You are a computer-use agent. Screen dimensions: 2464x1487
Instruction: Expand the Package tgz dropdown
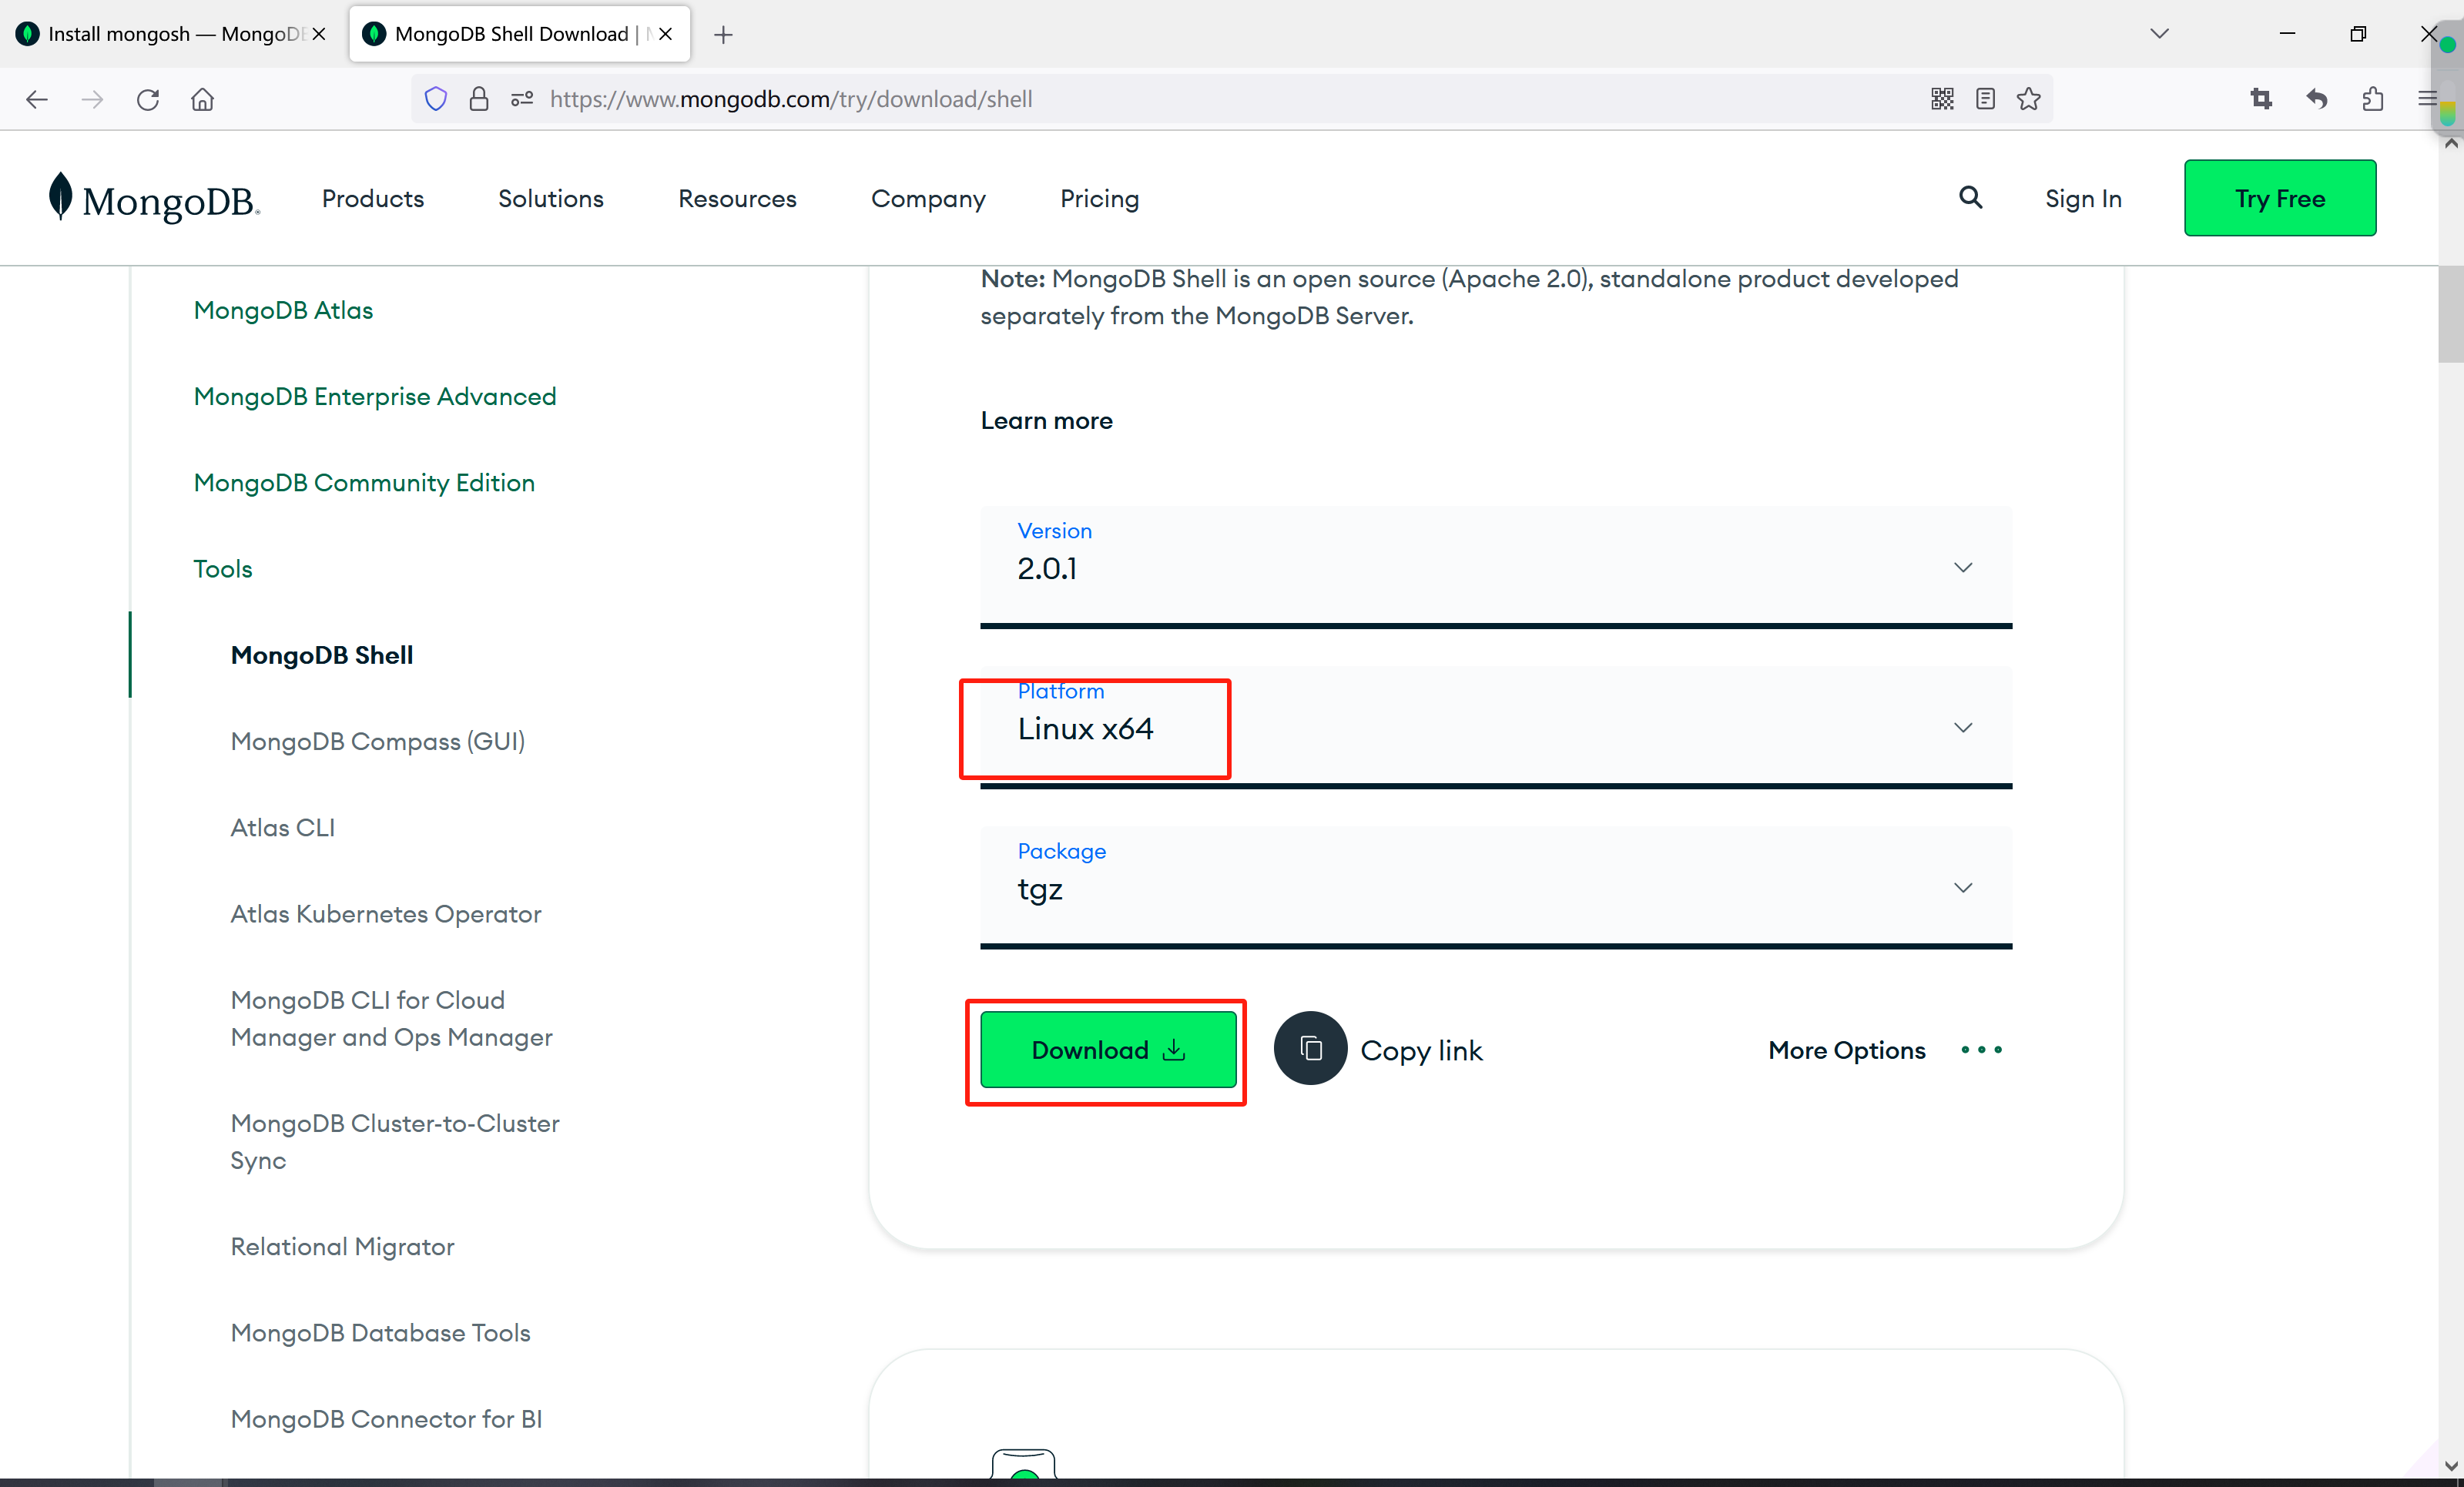1496,887
